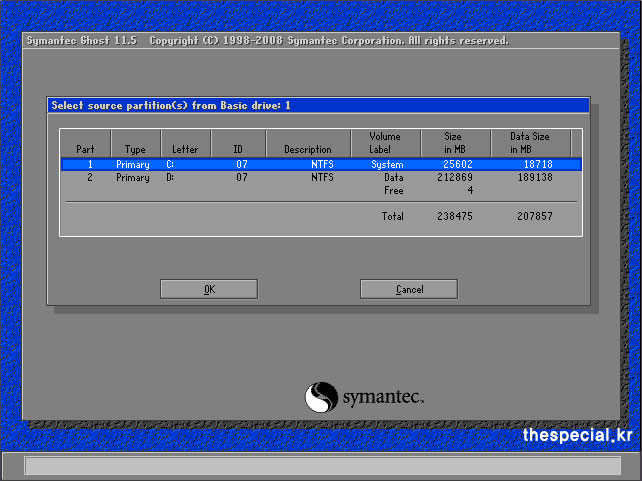The width and height of the screenshot is (642, 481).
Task: Click the Symantec logo icon
Action: point(321,397)
